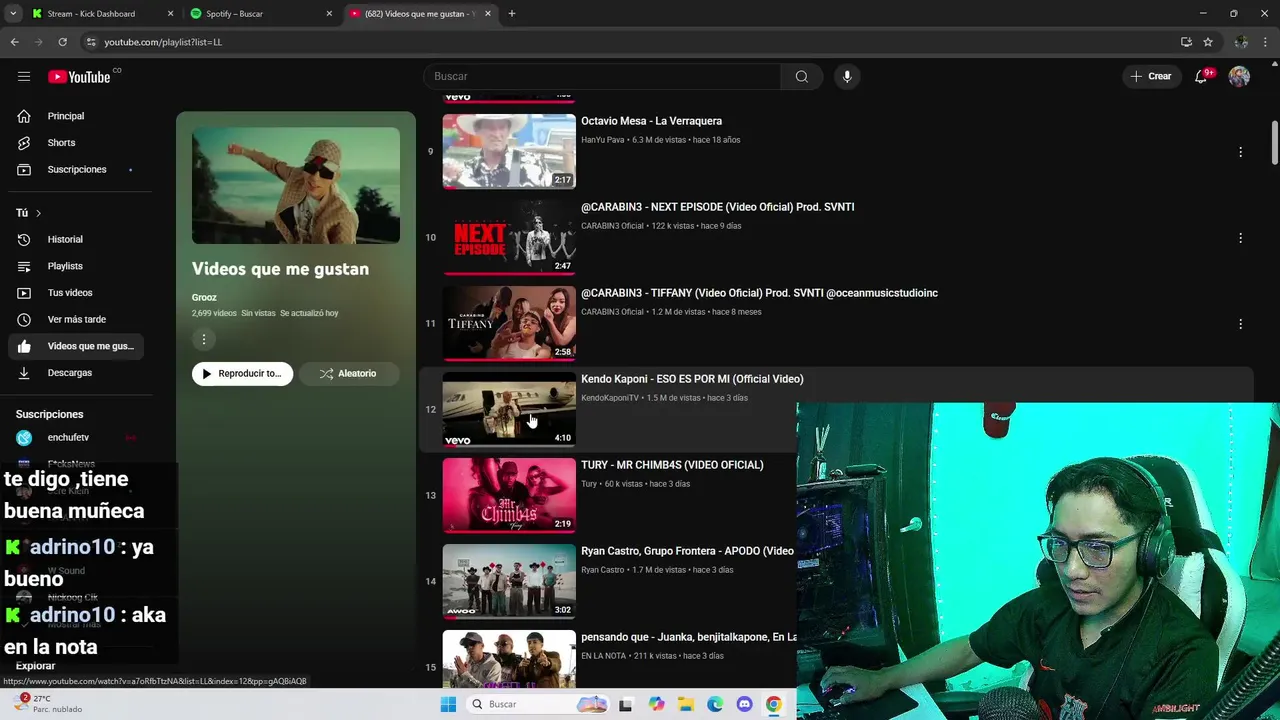Click the playlist cover thumbnail
Viewport: 1280px width, 720px height.
tap(296, 185)
